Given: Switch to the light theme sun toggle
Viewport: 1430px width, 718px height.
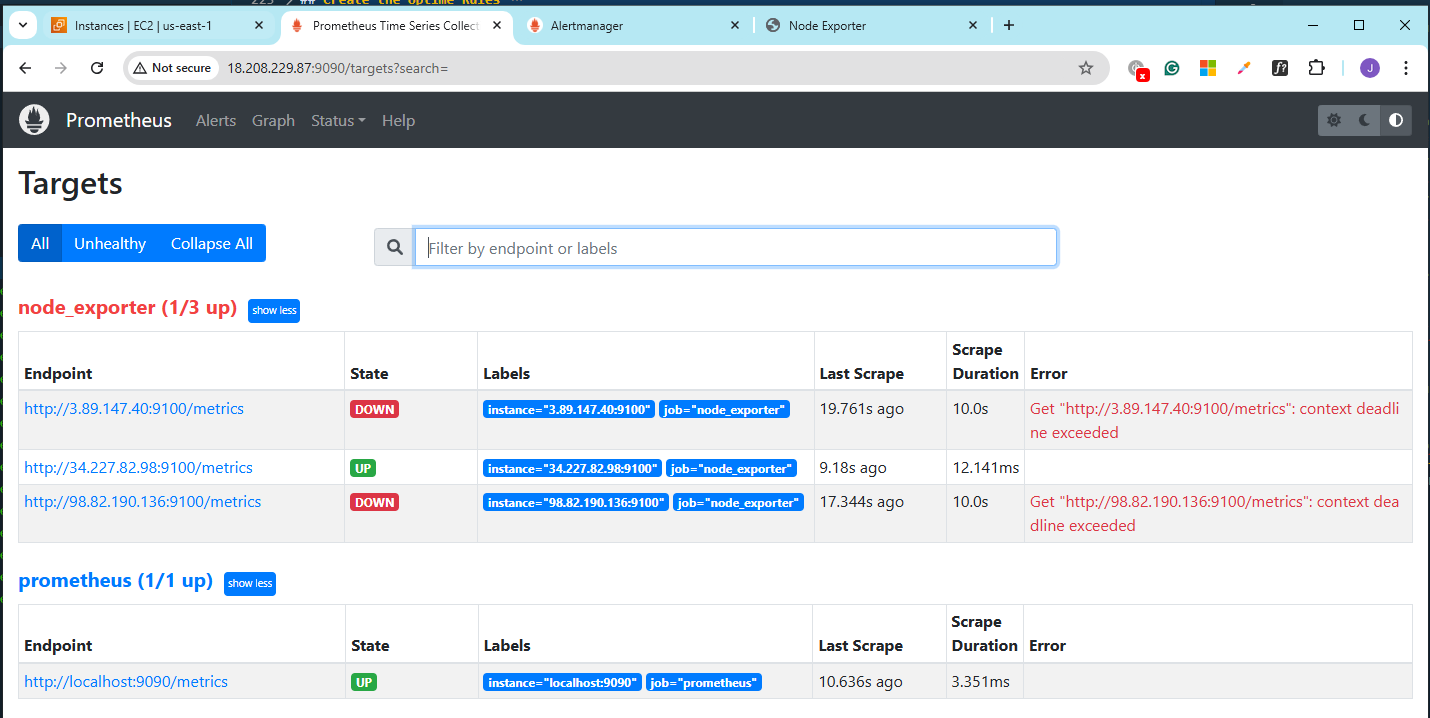Looking at the screenshot, I should pos(1334,121).
